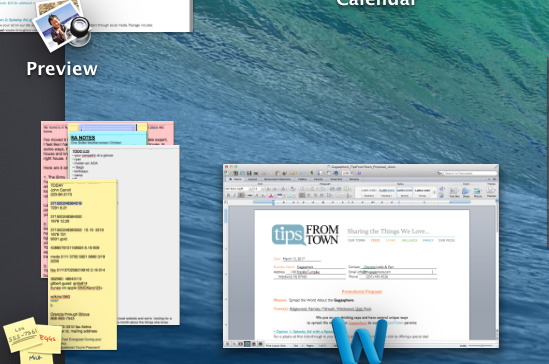Expand the styles gallery arrow
549x364 pixels.
[434, 192]
